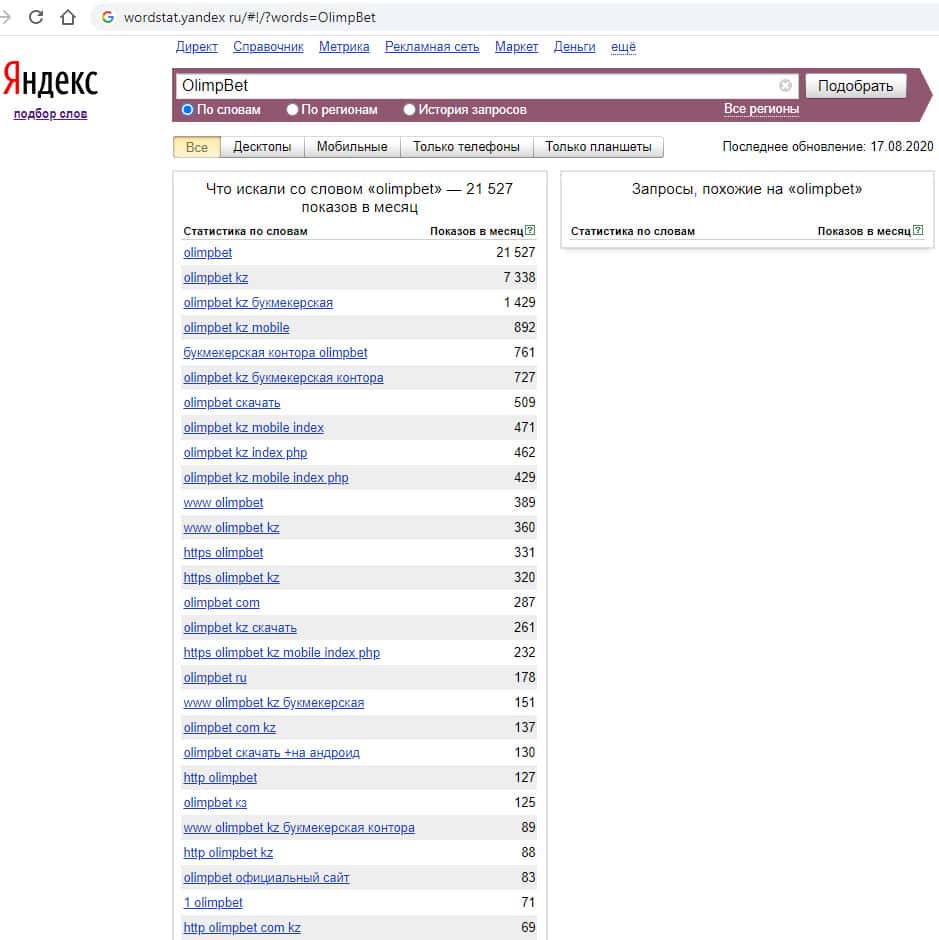Open the olimpbet com kz link

click(x=230, y=728)
